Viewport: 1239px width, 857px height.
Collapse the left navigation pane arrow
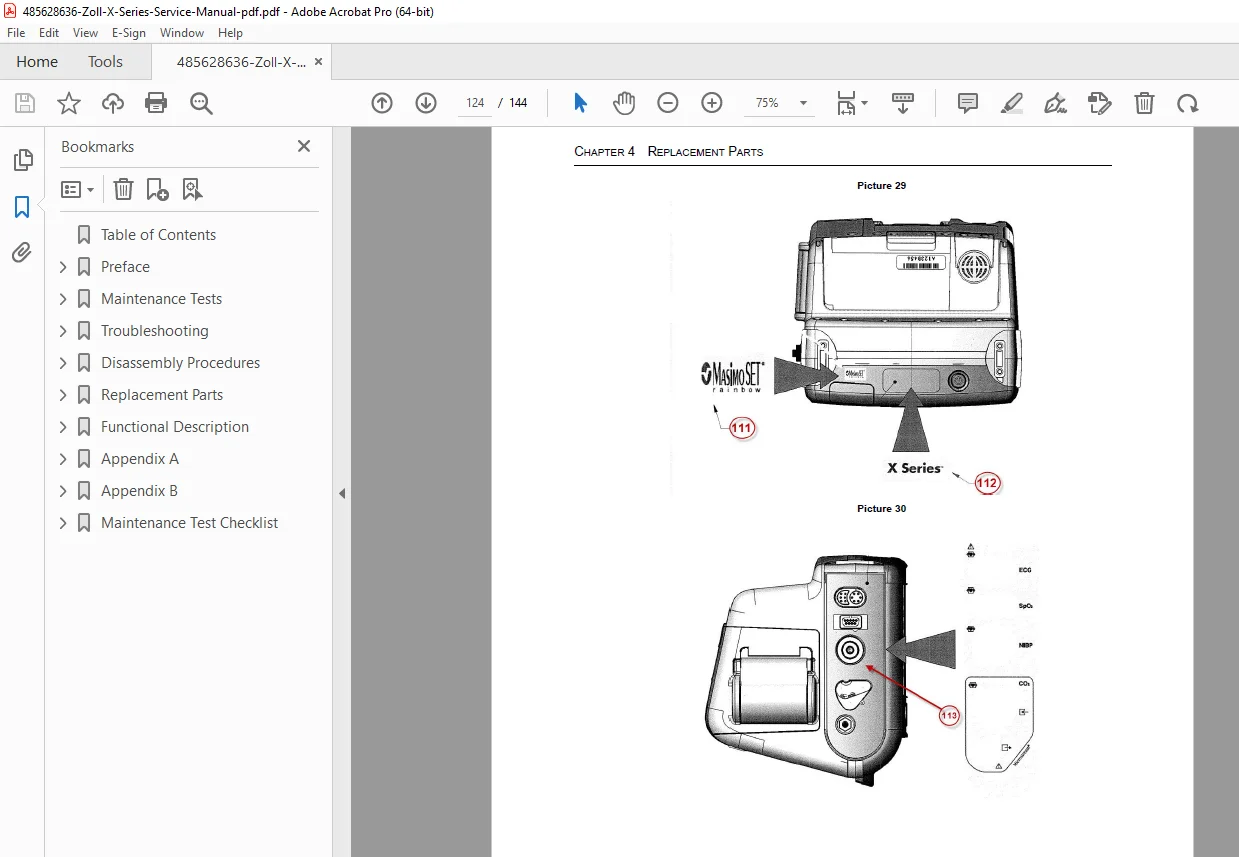pyautogui.click(x=342, y=493)
